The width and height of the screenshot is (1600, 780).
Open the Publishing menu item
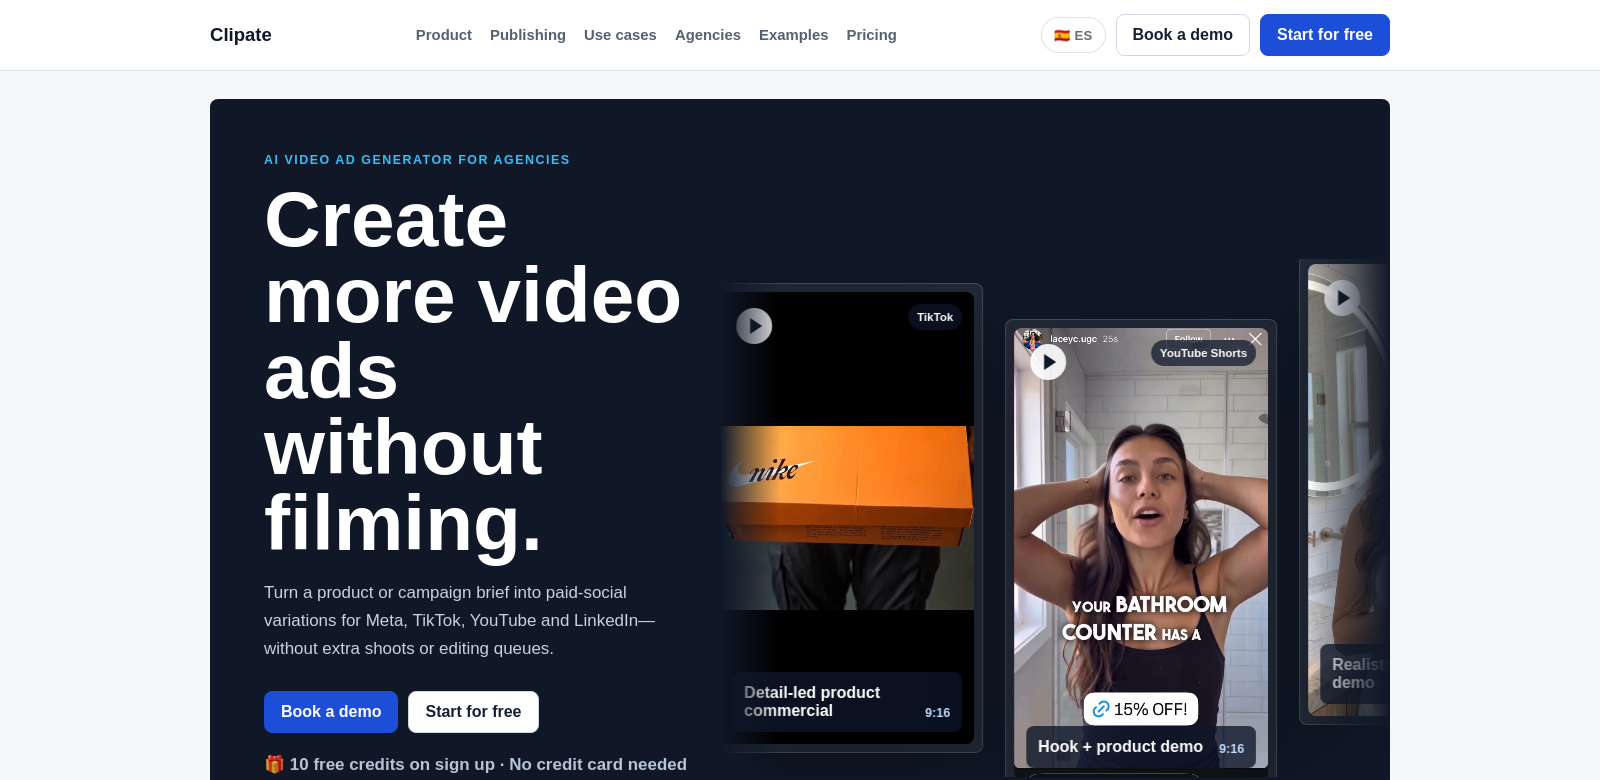pyautogui.click(x=528, y=35)
